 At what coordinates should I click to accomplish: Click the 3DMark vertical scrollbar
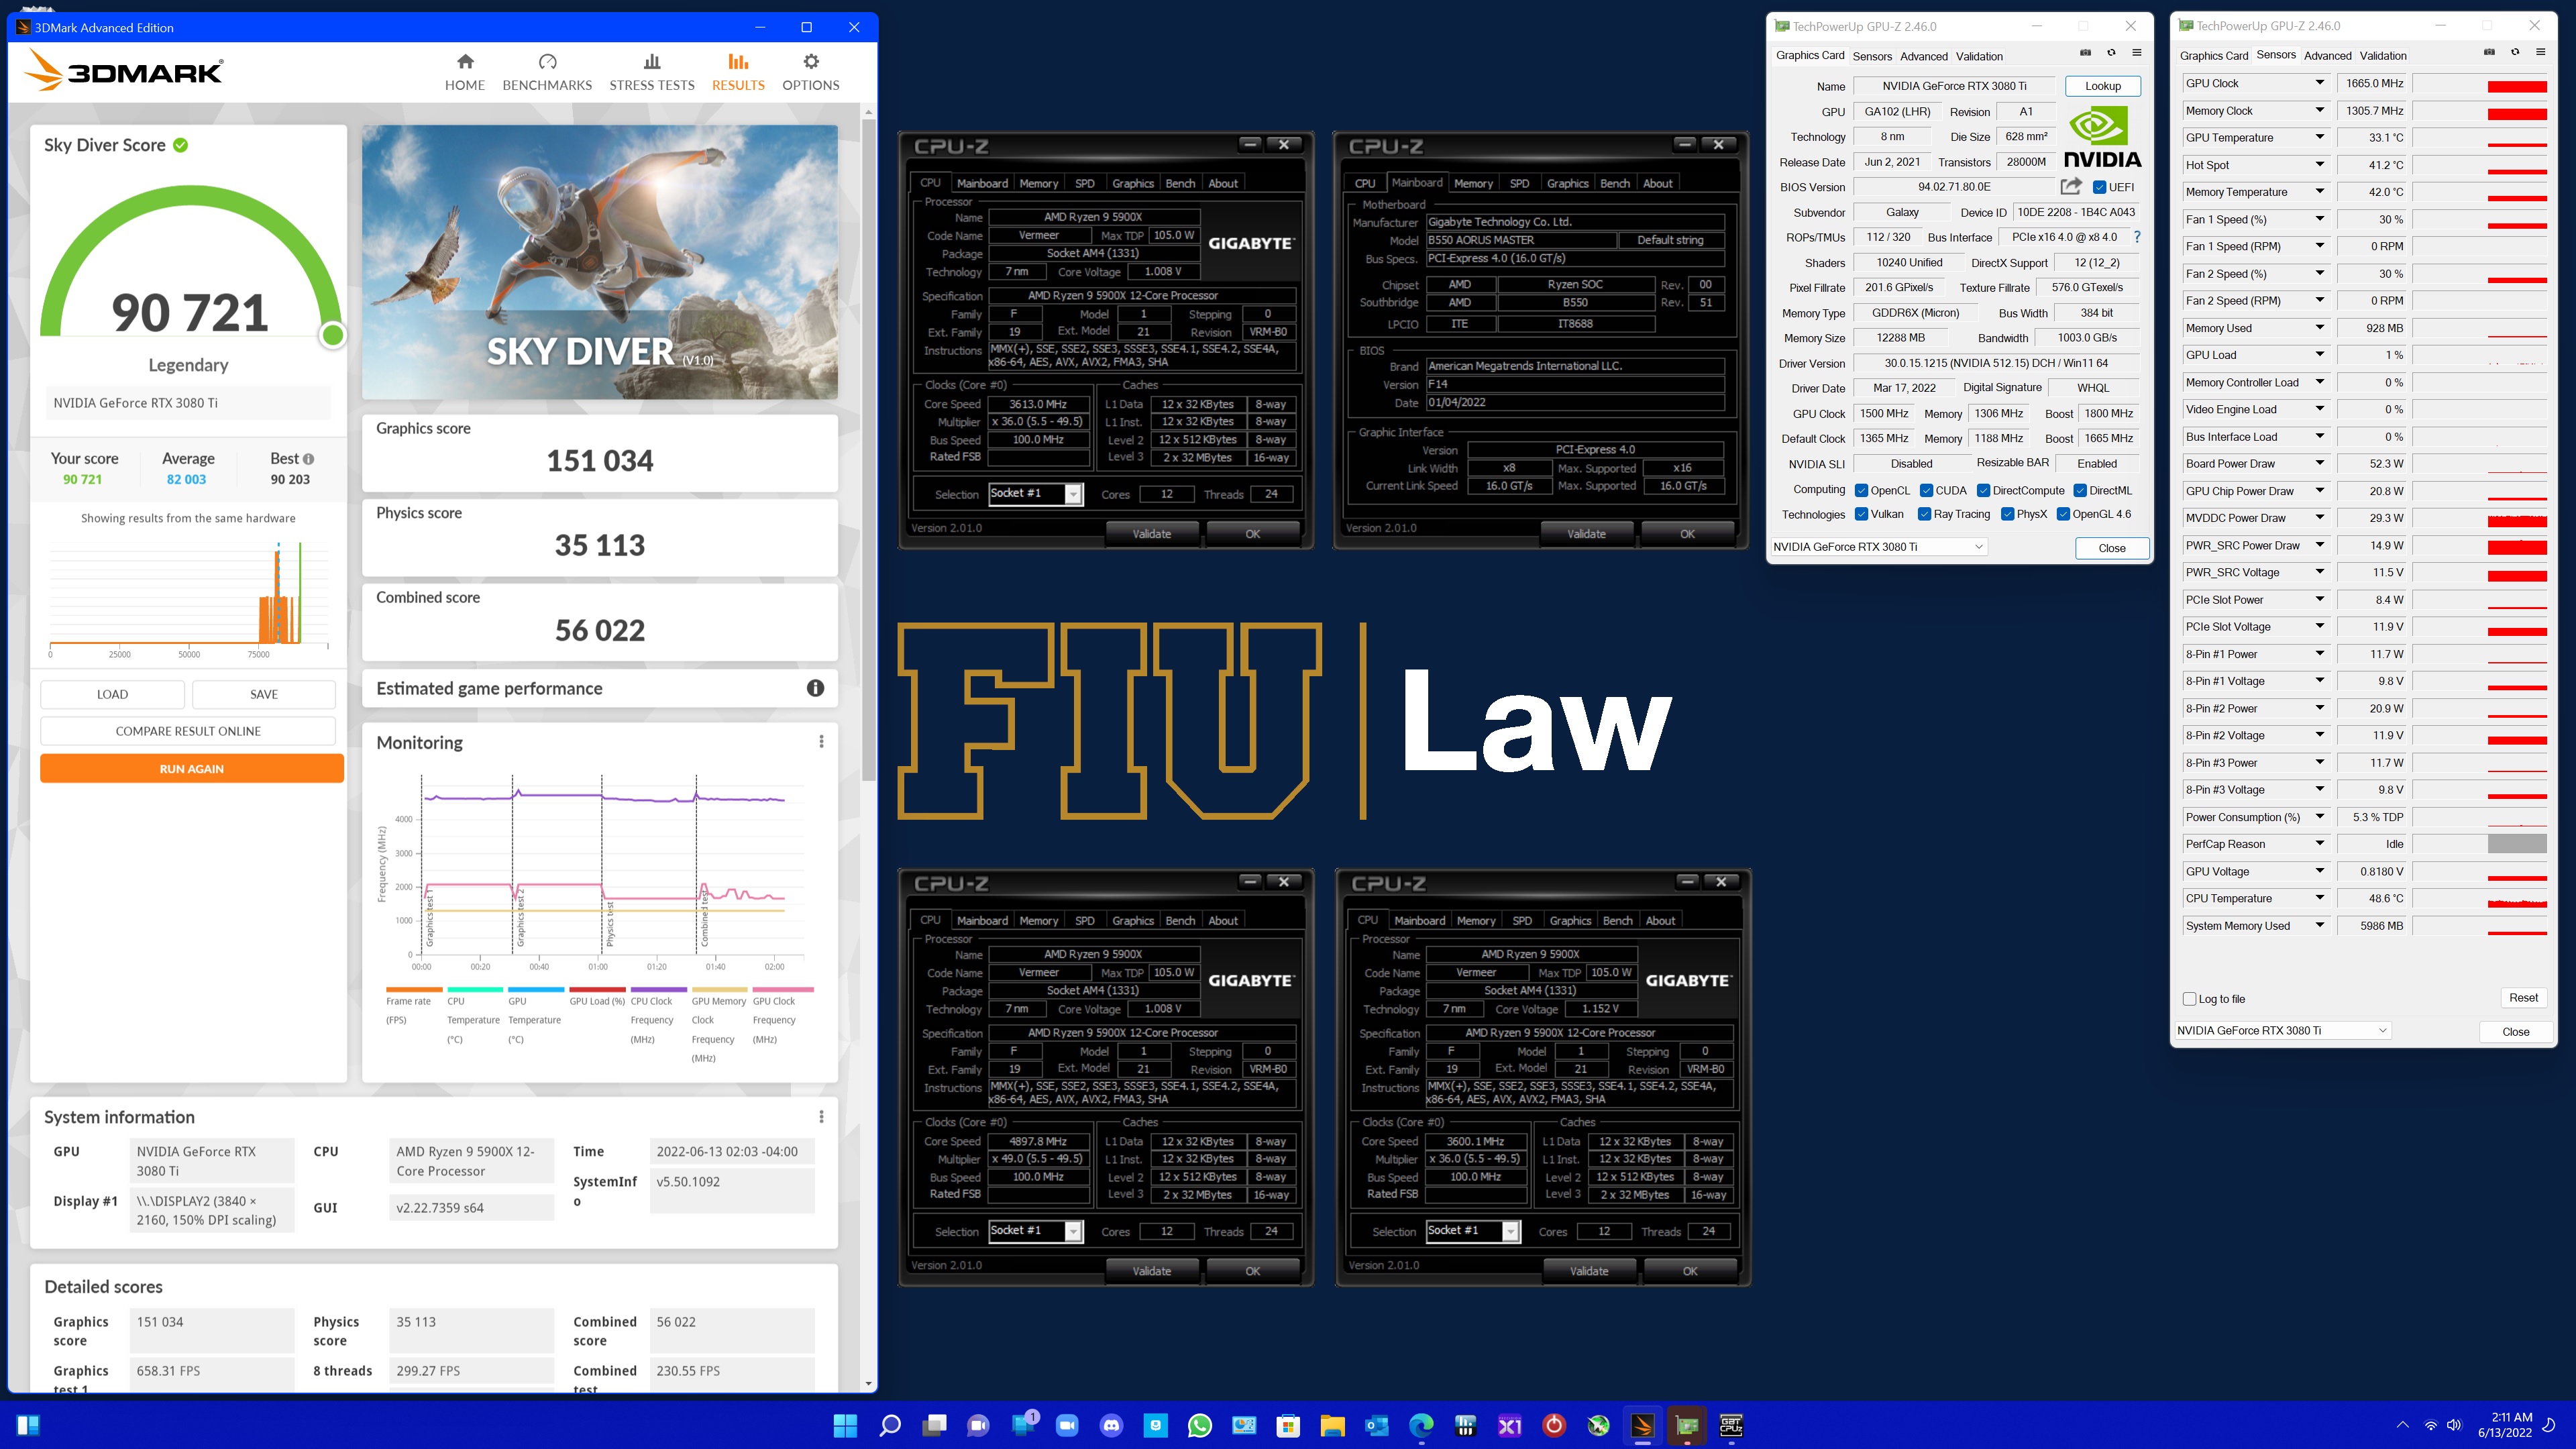click(x=868, y=450)
